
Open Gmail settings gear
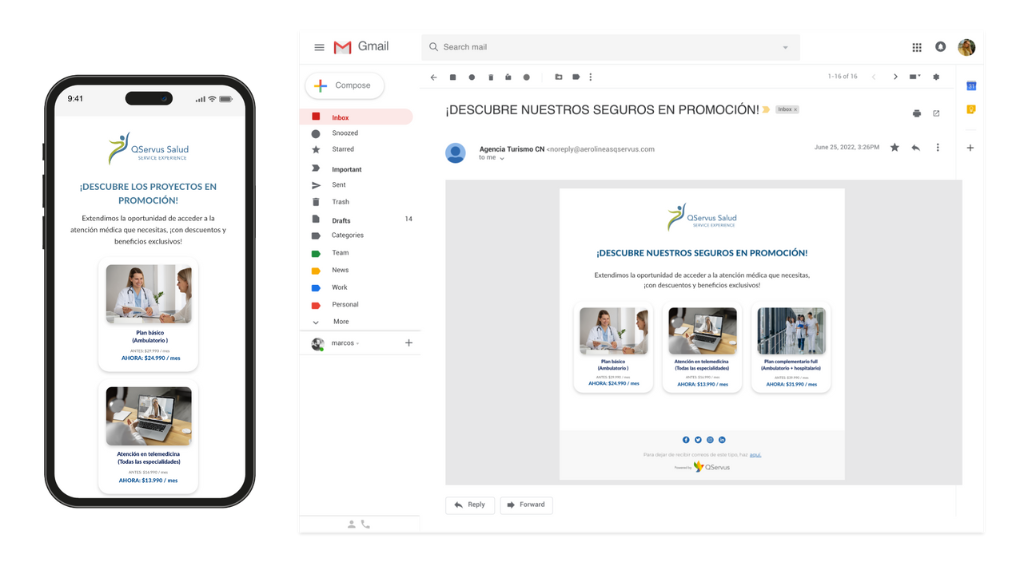pos(936,77)
